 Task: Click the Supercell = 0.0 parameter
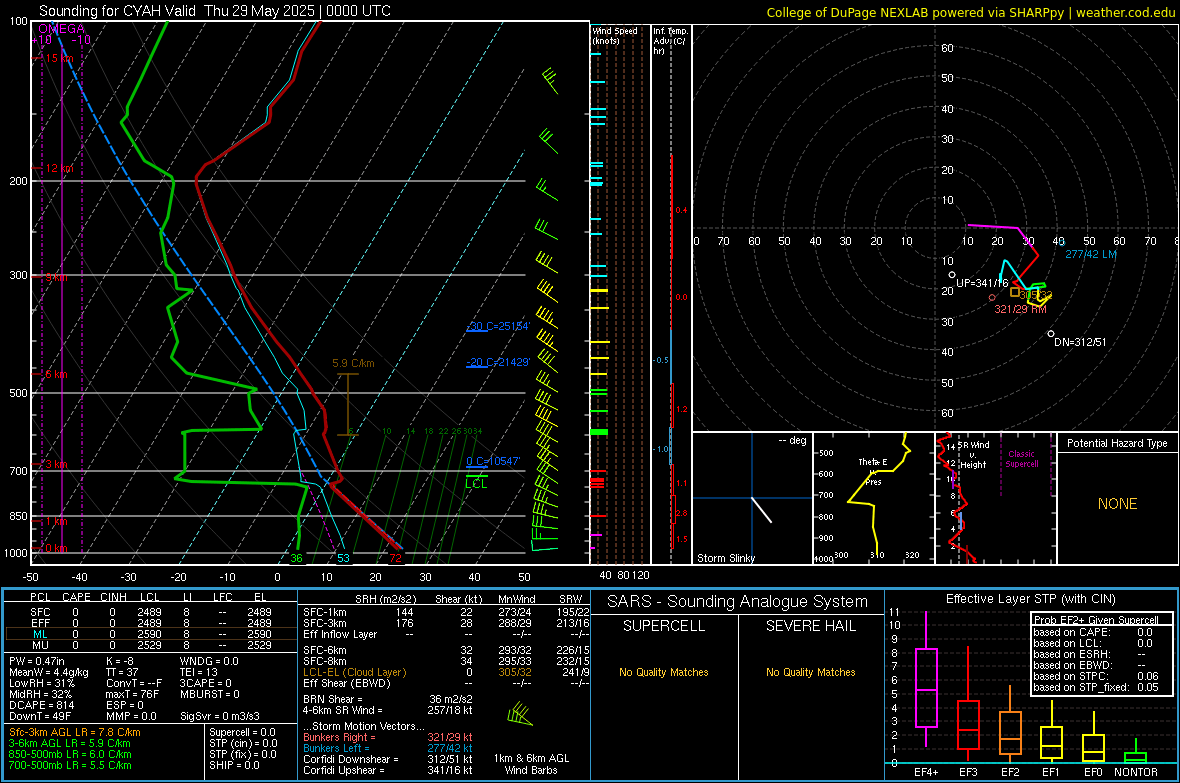pos(242,732)
